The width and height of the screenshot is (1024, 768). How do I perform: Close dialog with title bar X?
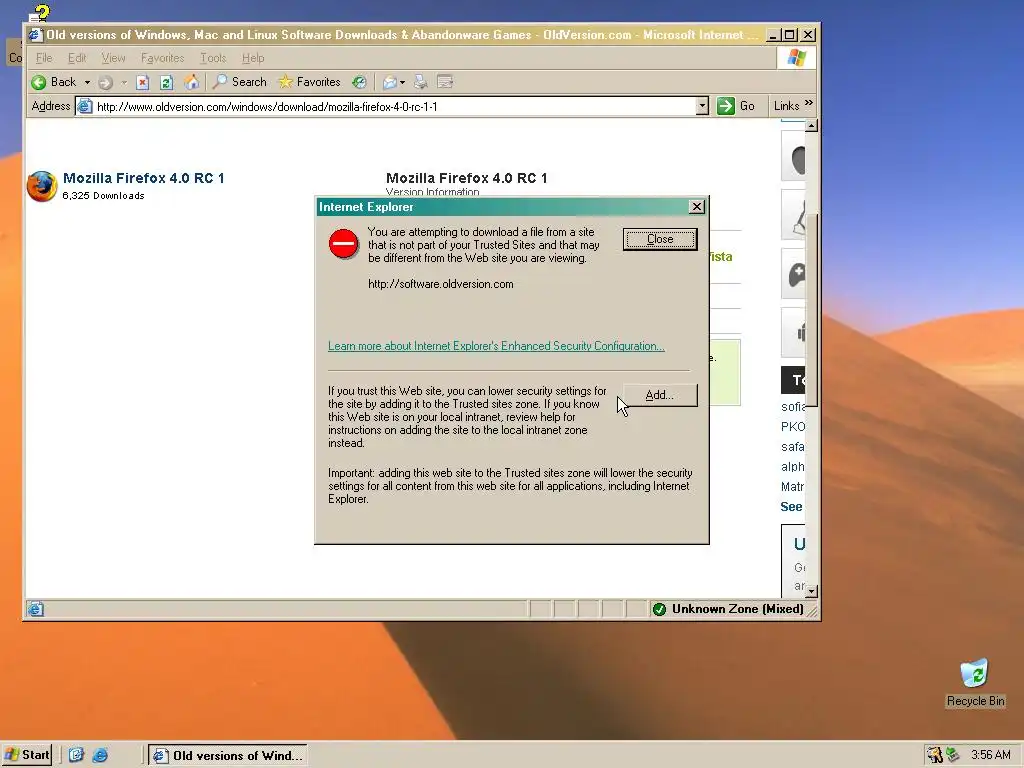coord(697,206)
